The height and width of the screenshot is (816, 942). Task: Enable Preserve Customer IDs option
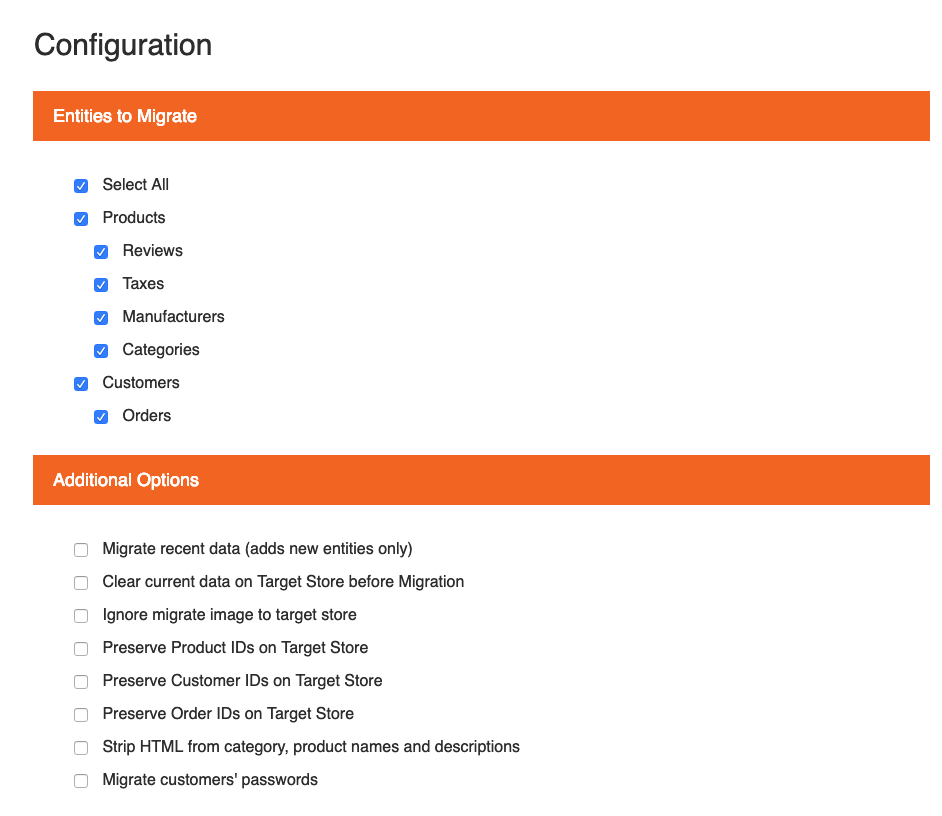80,682
